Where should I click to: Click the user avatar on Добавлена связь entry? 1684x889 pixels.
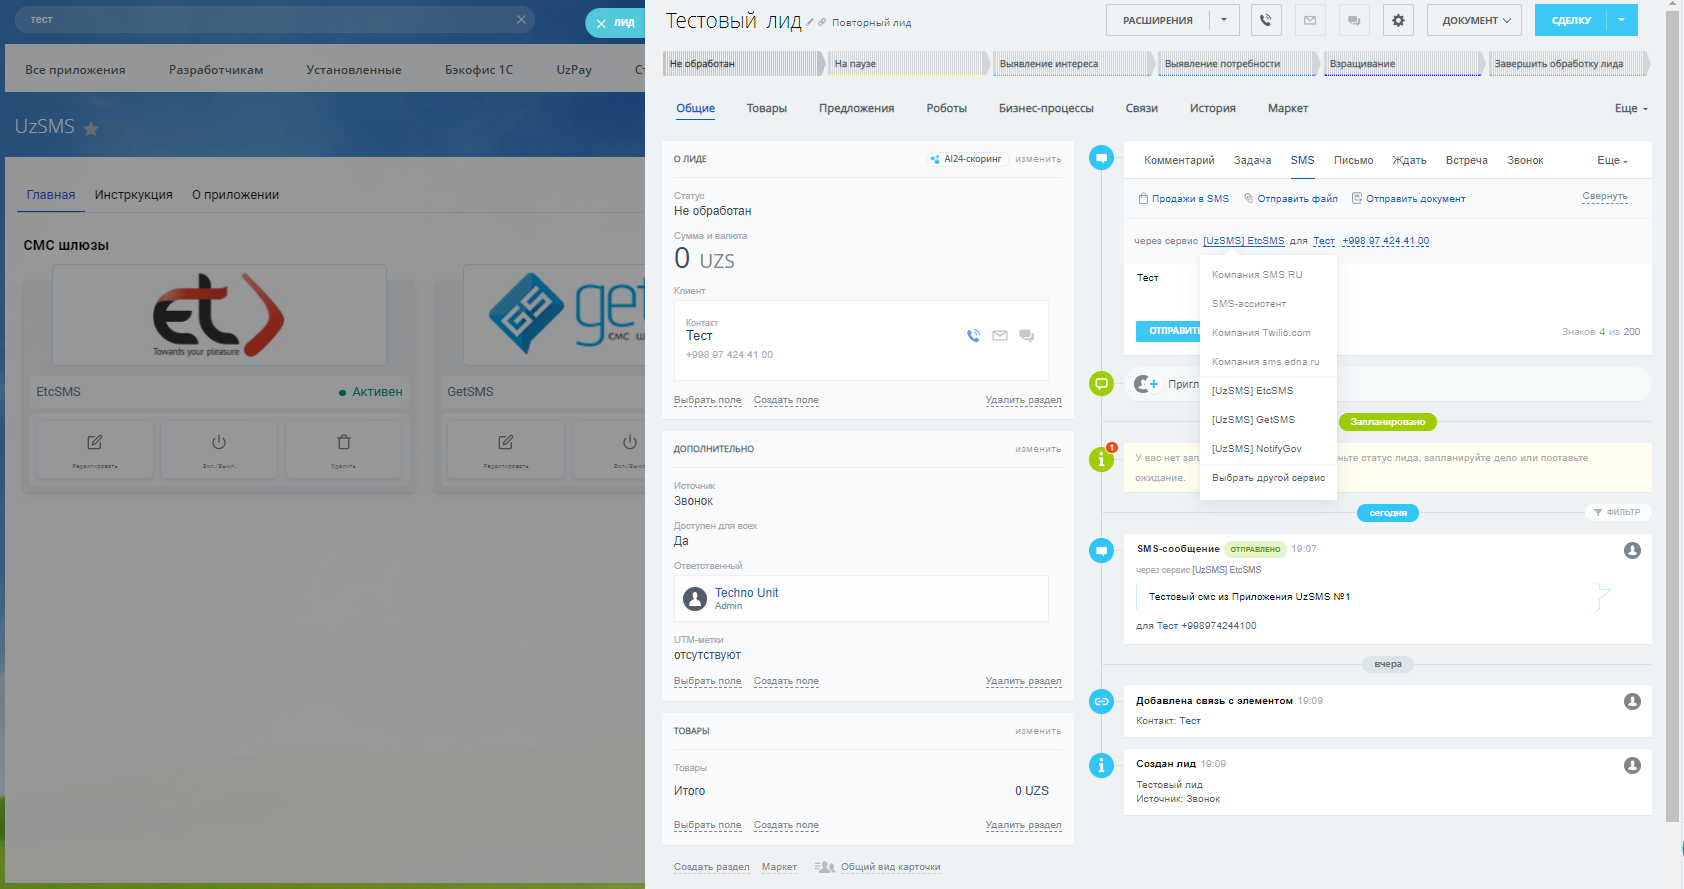[x=1632, y=702]
